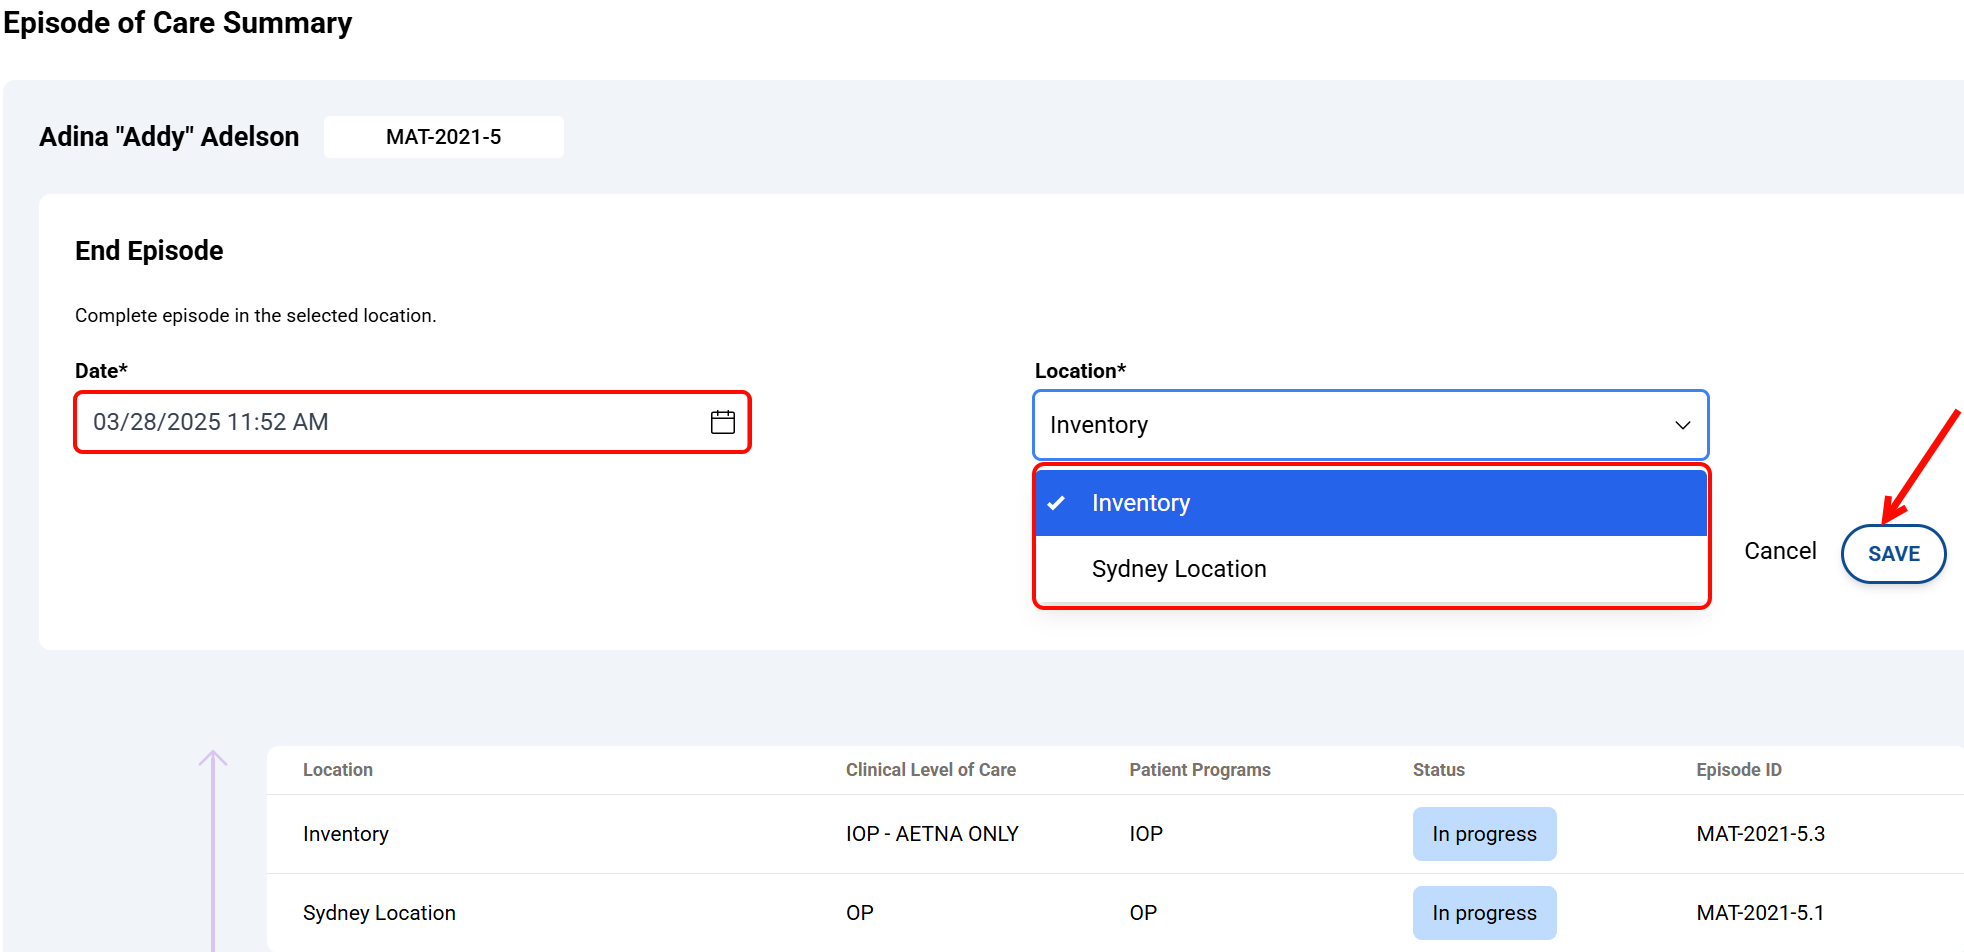Click the checkmark beside the Inventory option
Image resolution: width=1964 pixels, height=952 pixels.
[x=1056, y=503]
